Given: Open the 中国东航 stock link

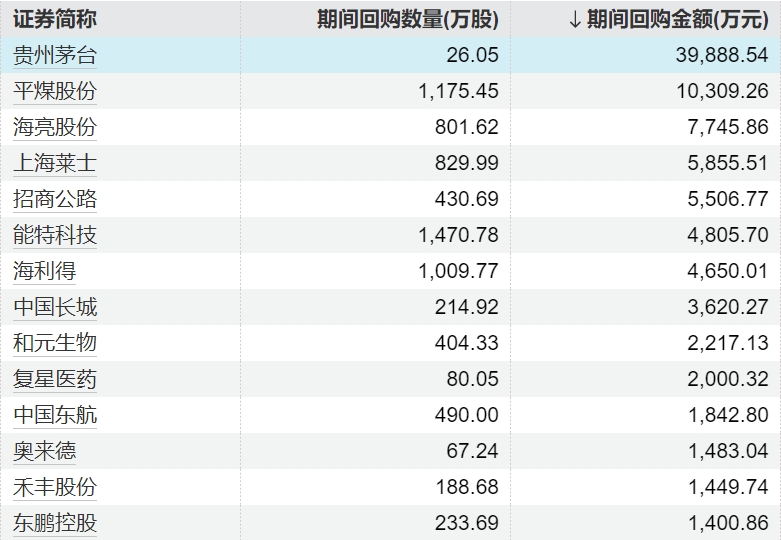Looking at the screenshot, I should point(55,415).
